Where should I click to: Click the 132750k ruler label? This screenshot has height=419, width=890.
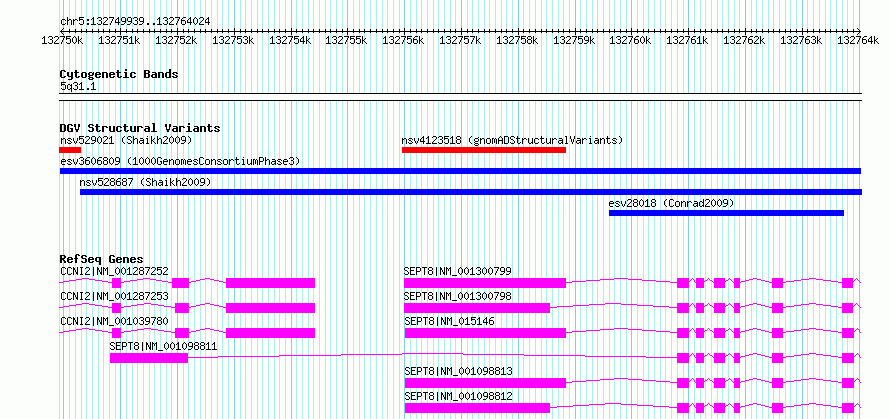point(62,41)
